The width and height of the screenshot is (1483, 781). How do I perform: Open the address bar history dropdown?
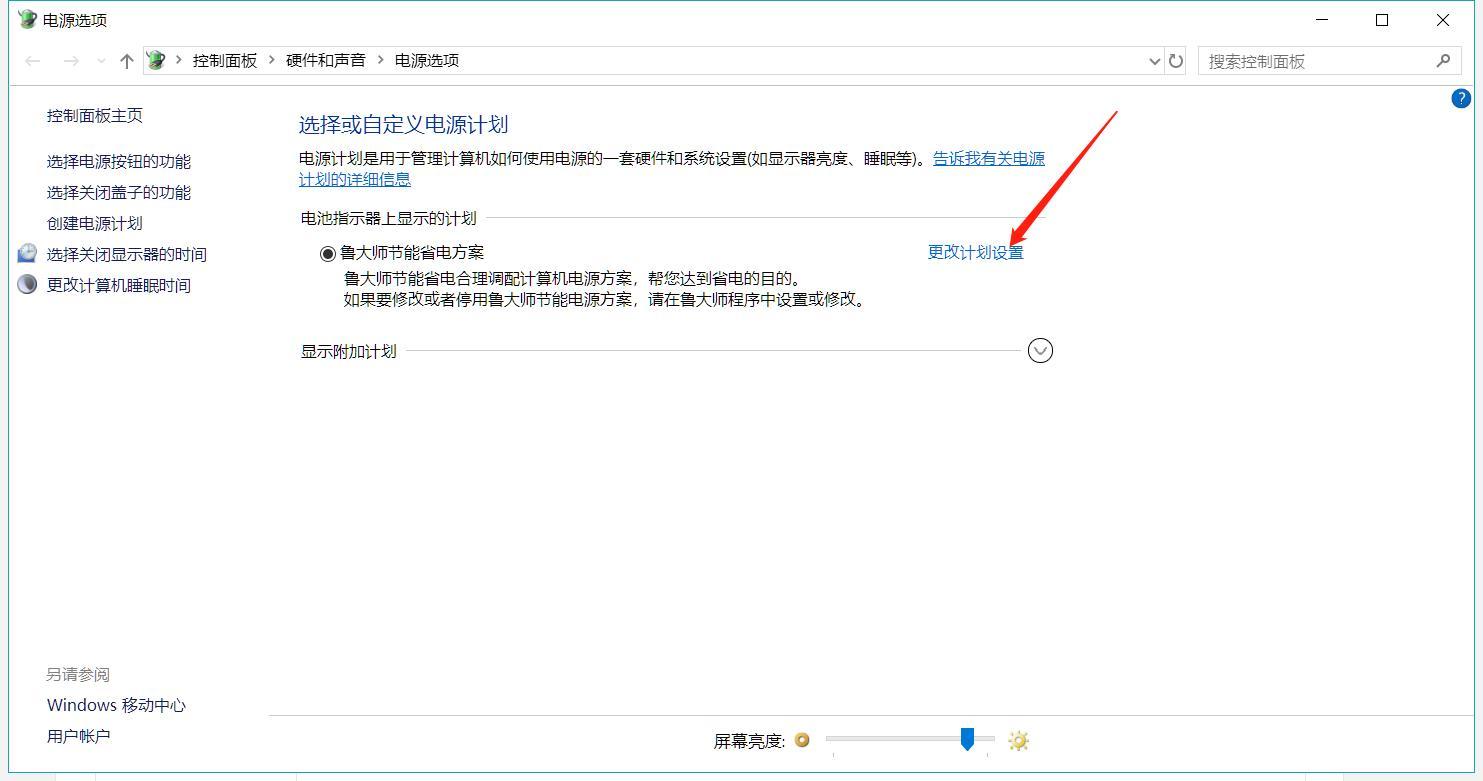(x=1156, y=61)
